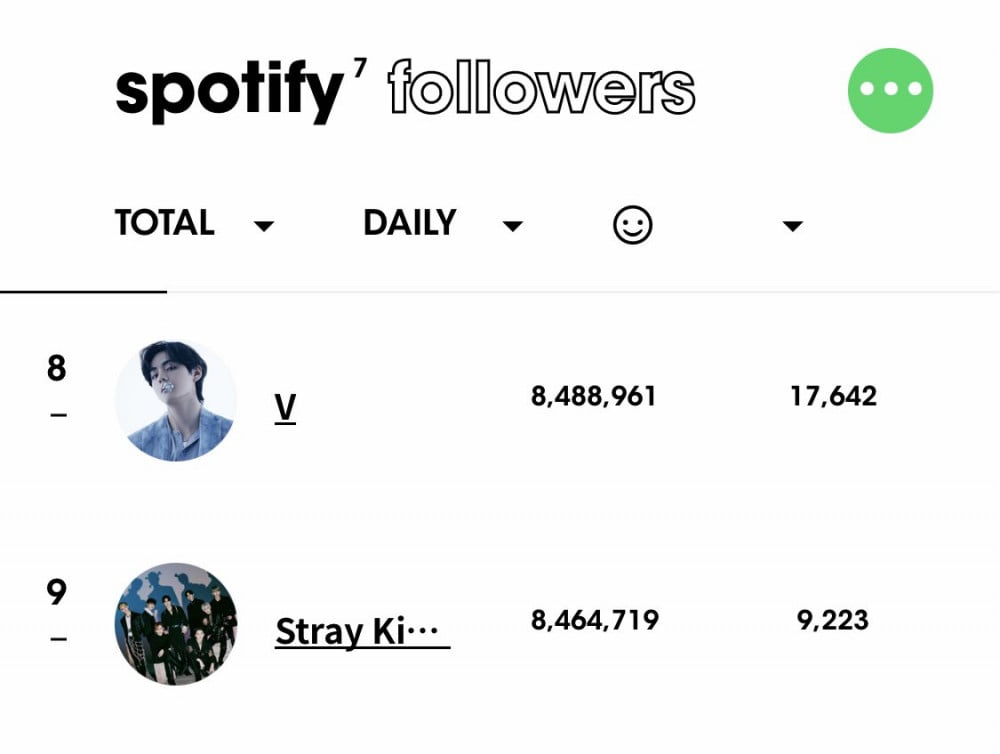Open the V artist link
Viewport: 1000px width, 754px height.
285,408
